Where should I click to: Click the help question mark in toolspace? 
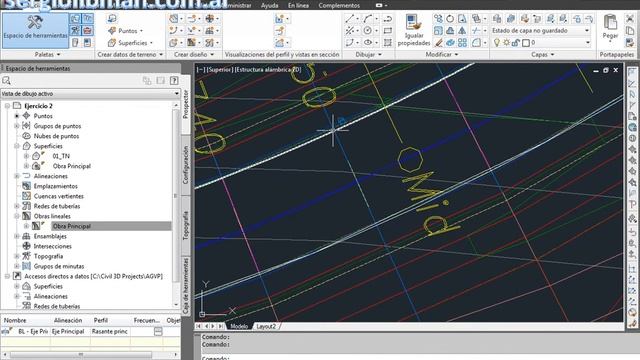coord(174,80)
